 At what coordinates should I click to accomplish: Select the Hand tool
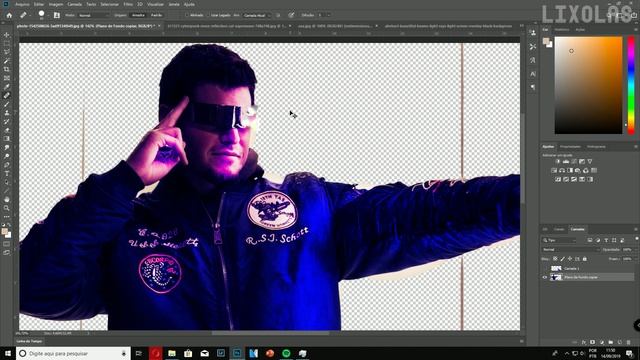[x=7, y=199]
